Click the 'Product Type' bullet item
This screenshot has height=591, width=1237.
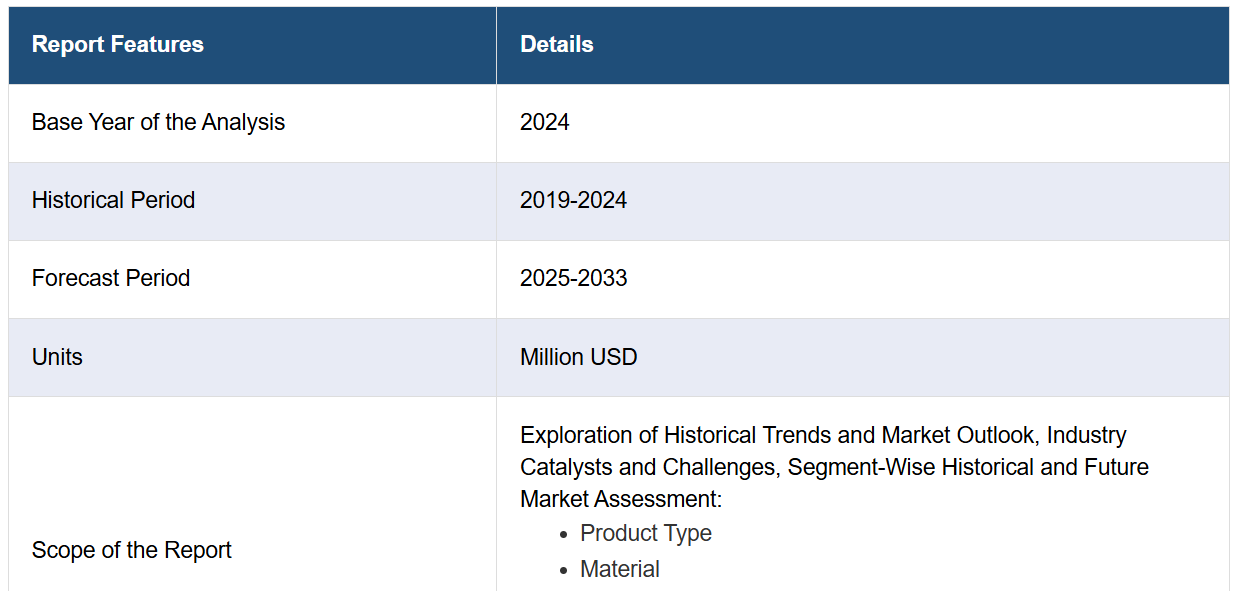pos(646,533)
